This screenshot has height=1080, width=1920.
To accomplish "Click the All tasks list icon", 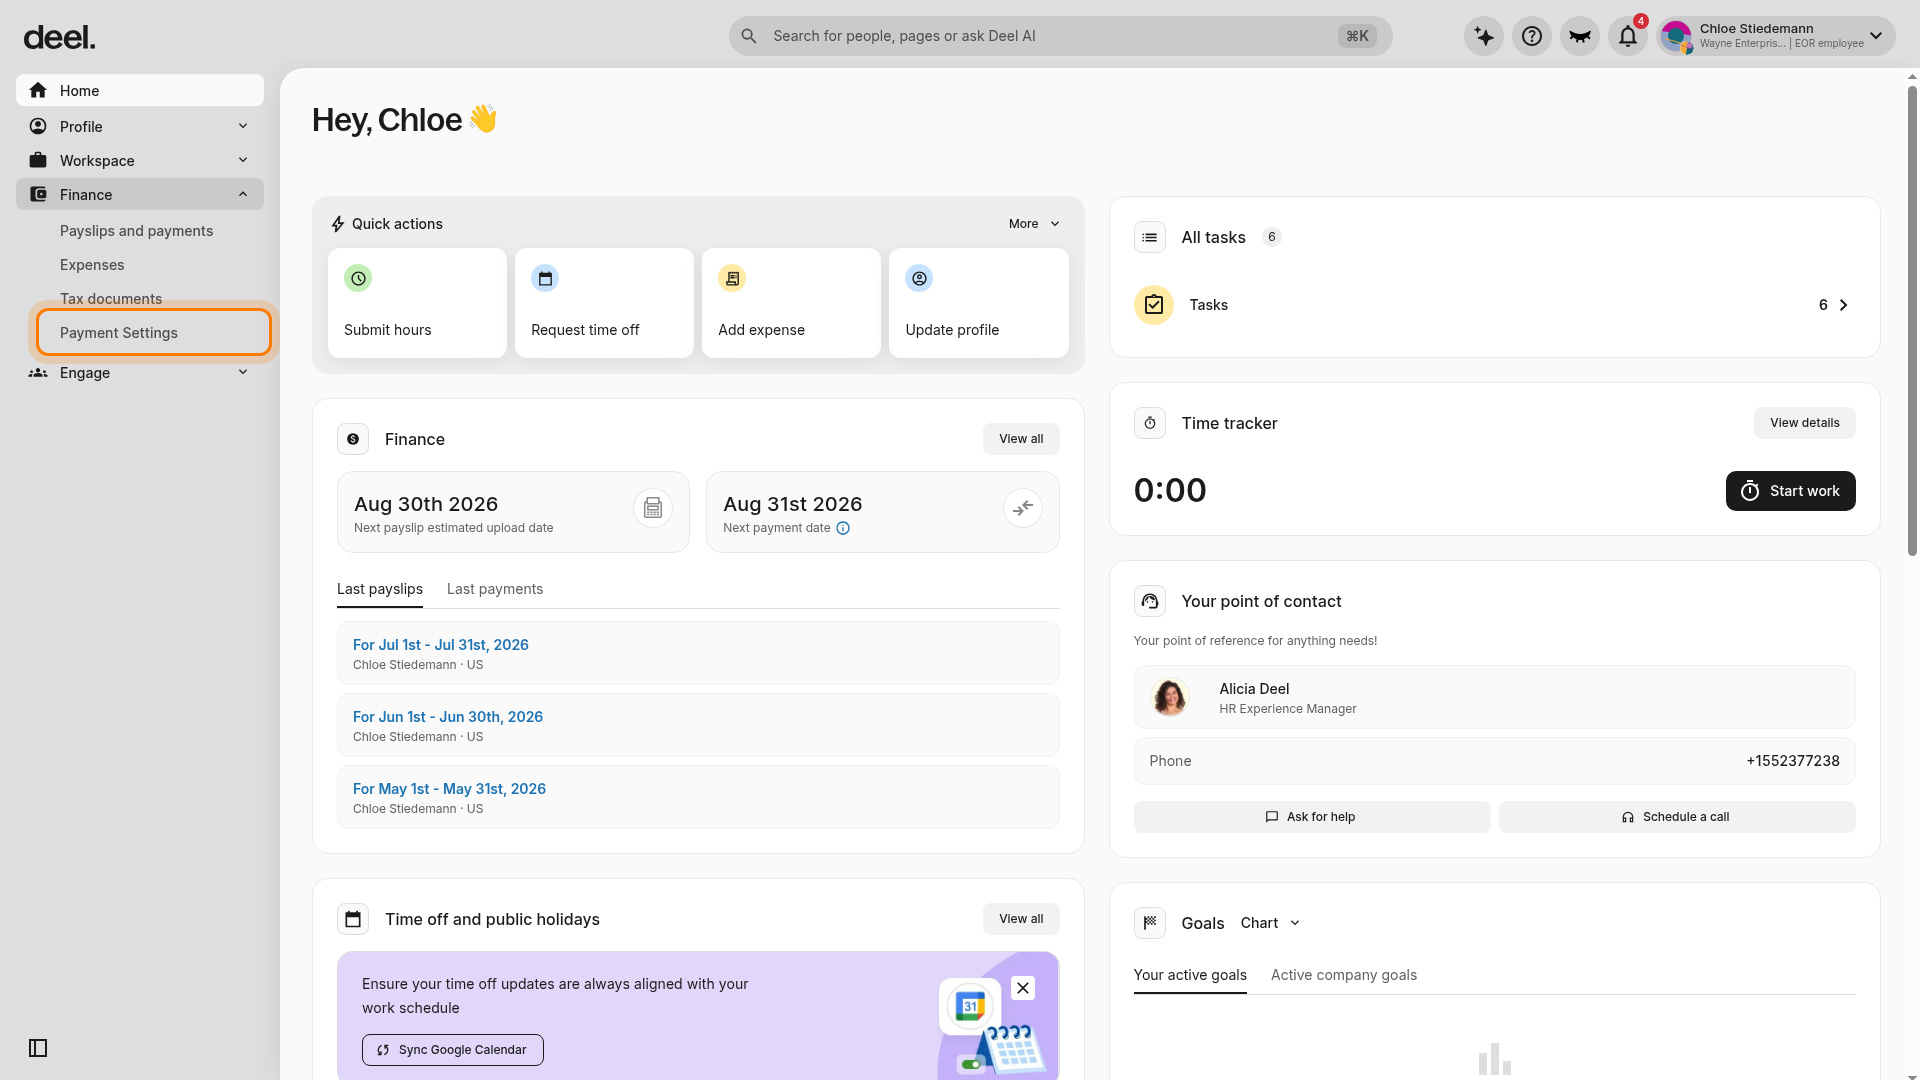I will [x=1150, y=237].
